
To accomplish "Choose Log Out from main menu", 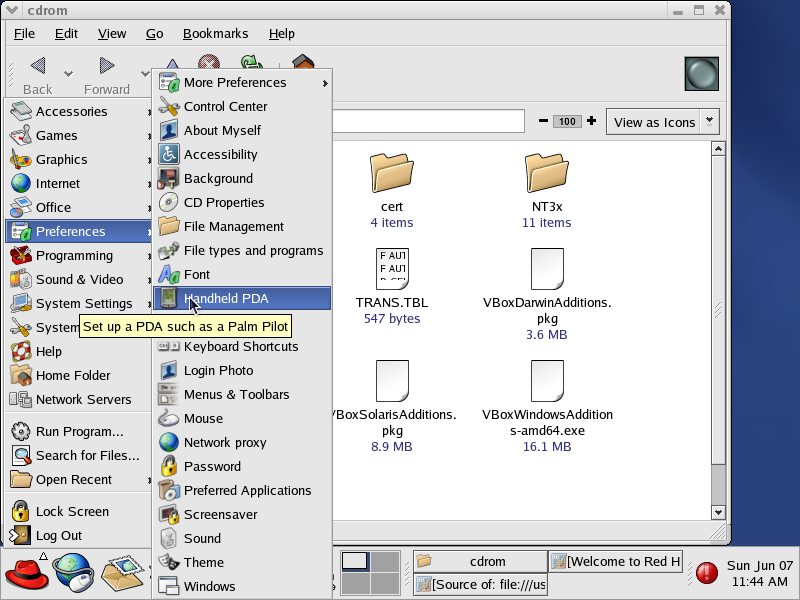I will point(79,535).
